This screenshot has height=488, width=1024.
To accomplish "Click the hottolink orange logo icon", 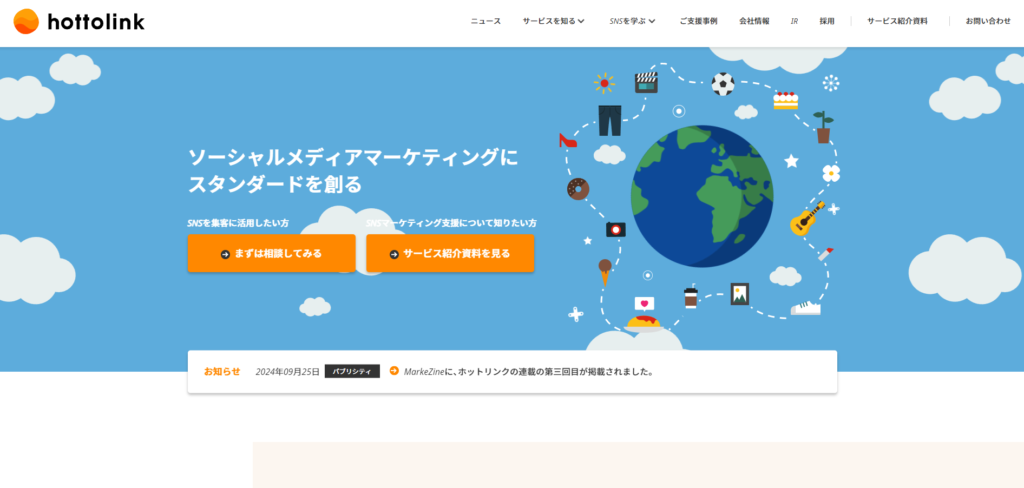I will (26, 22).
